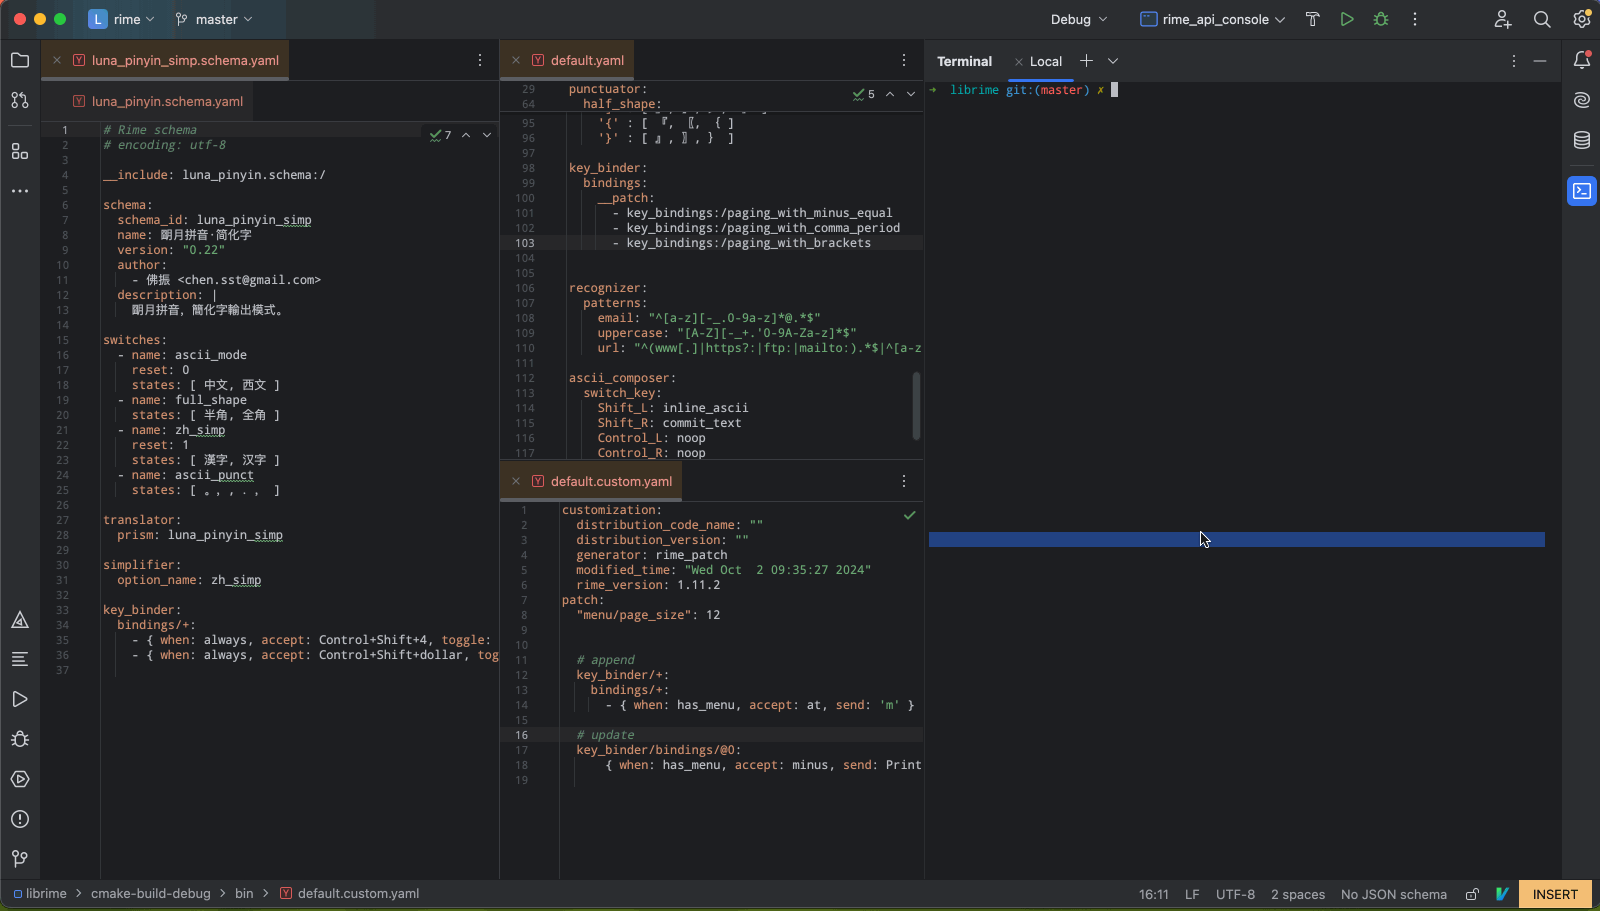Open the Git tool window icon
The image size is (1600, 911).
pos(20,859)
